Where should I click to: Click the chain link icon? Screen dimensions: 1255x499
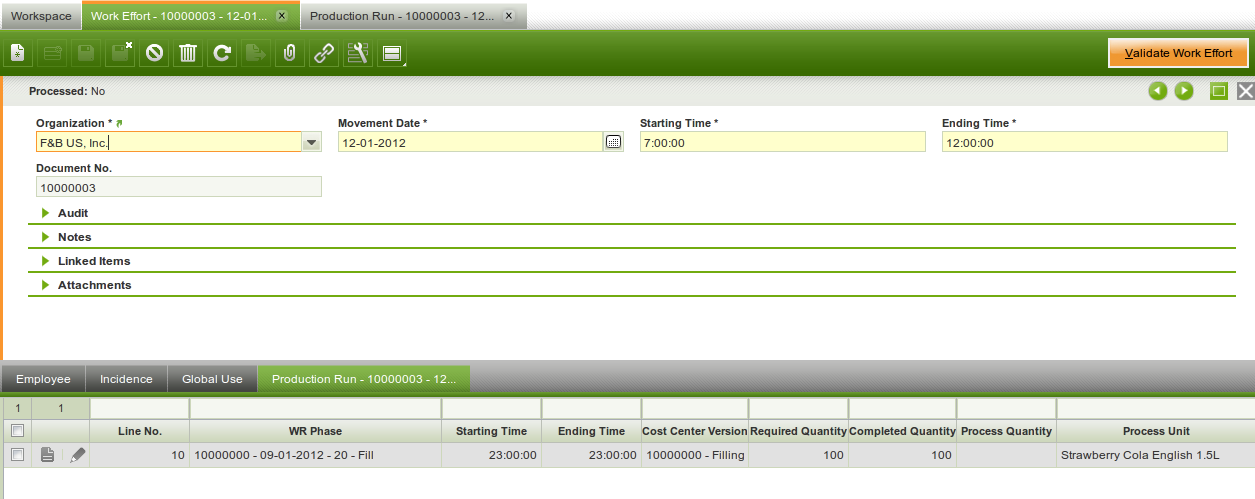(x=324, y=53)
